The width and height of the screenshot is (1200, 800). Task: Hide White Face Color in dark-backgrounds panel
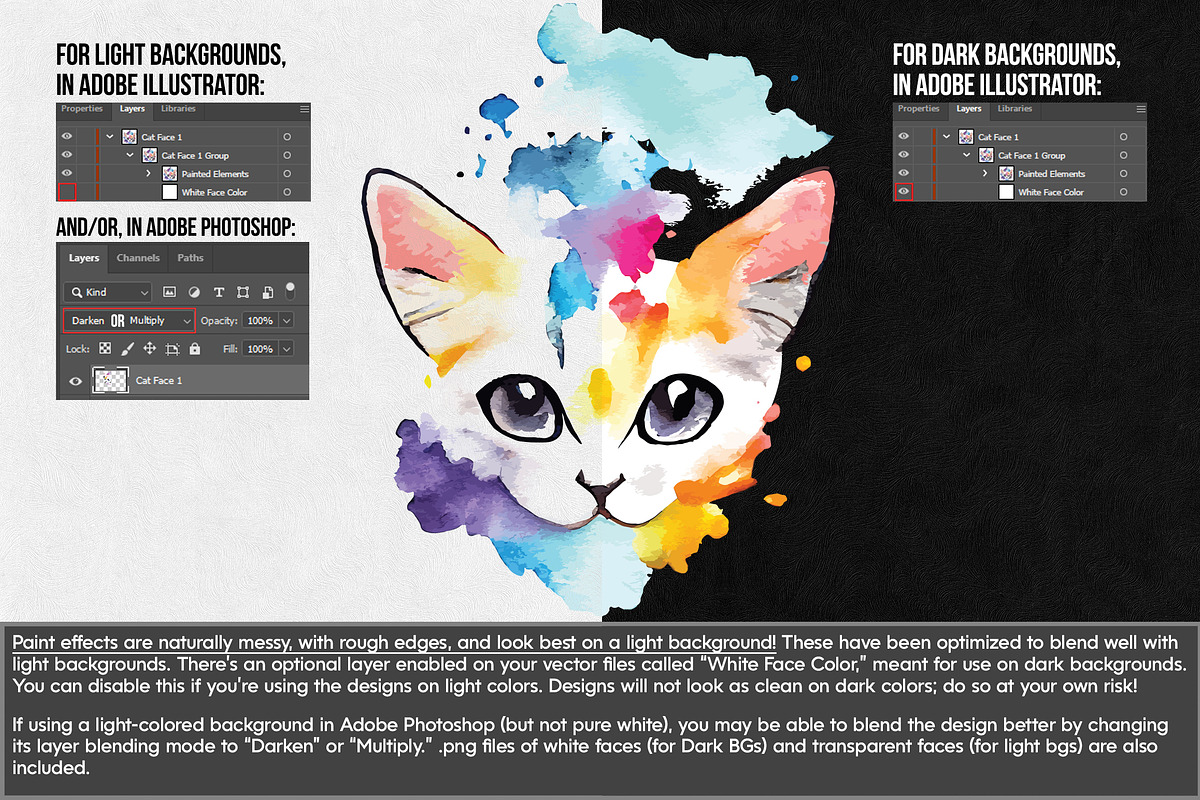(903, 192)
